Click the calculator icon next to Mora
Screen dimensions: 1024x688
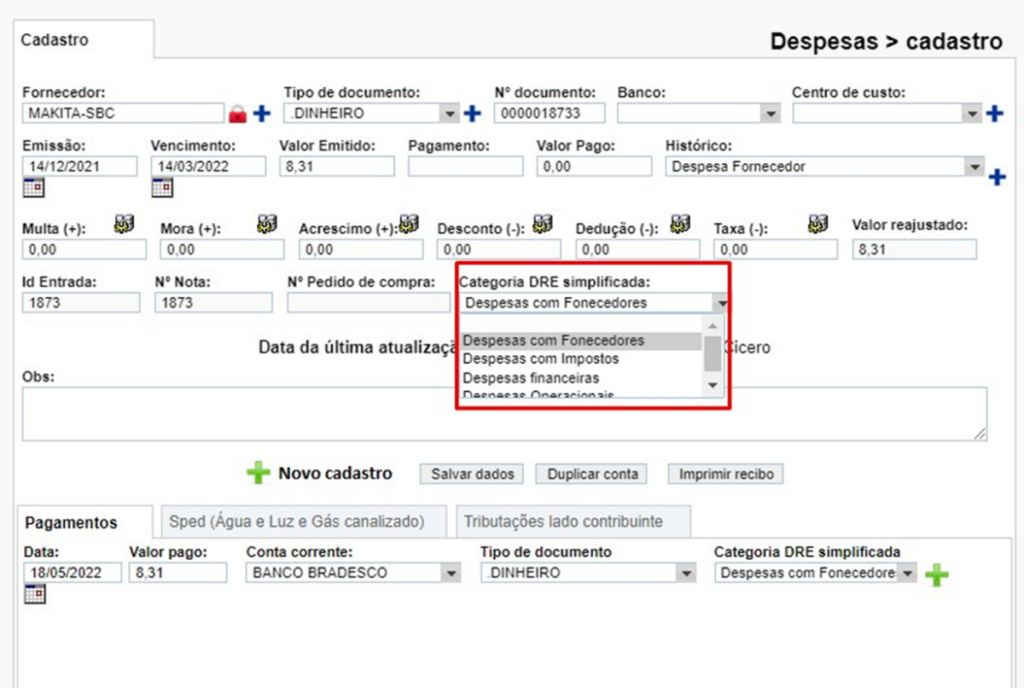266,225
